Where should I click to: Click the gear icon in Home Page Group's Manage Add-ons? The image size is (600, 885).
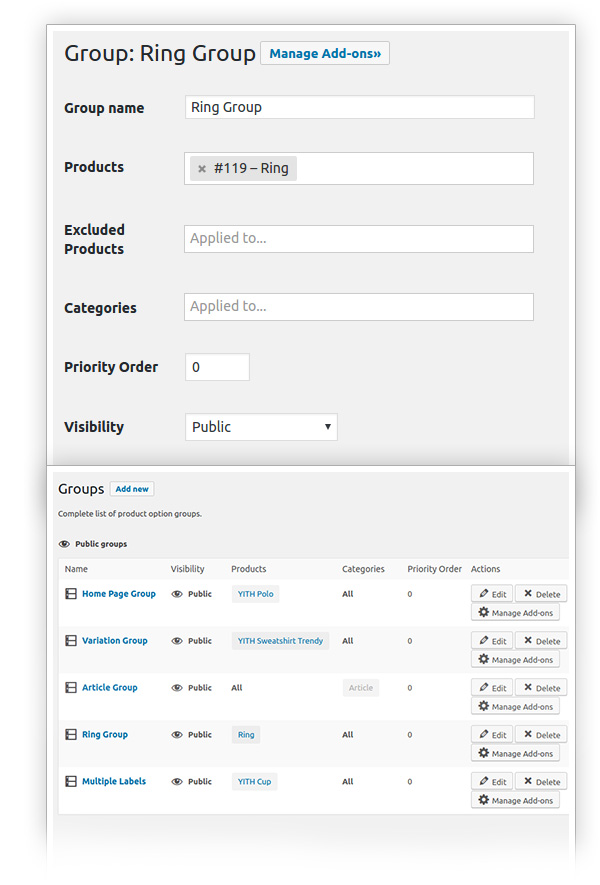coord(484,612)
